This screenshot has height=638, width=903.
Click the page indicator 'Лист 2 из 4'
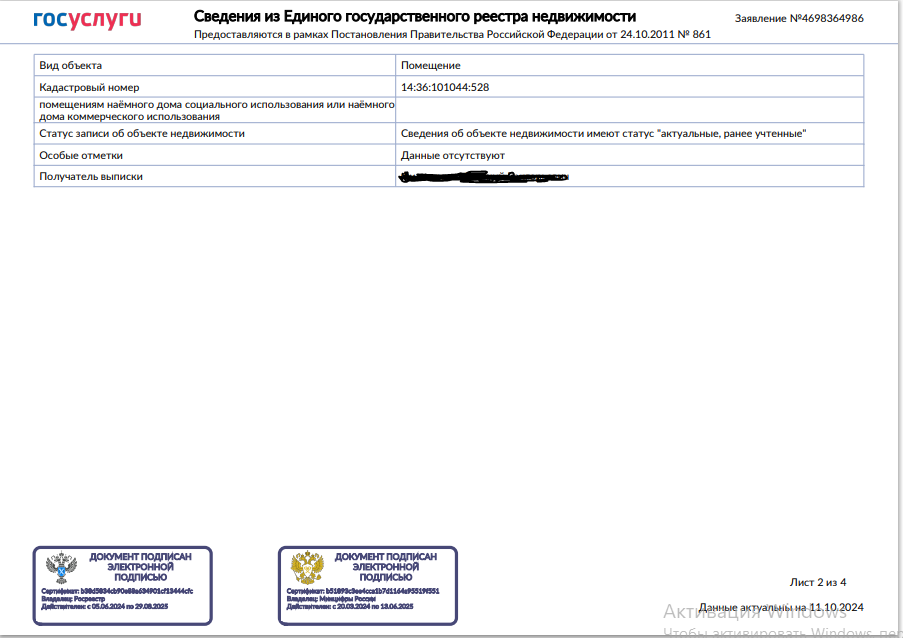(818, 582)
